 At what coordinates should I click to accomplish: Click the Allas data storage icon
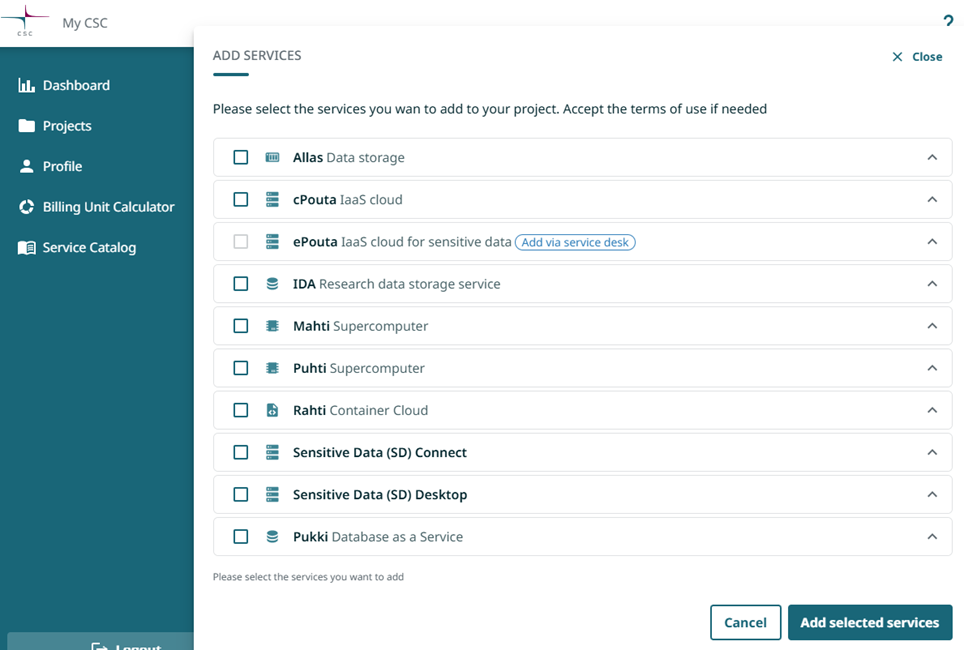pos(272,157)
